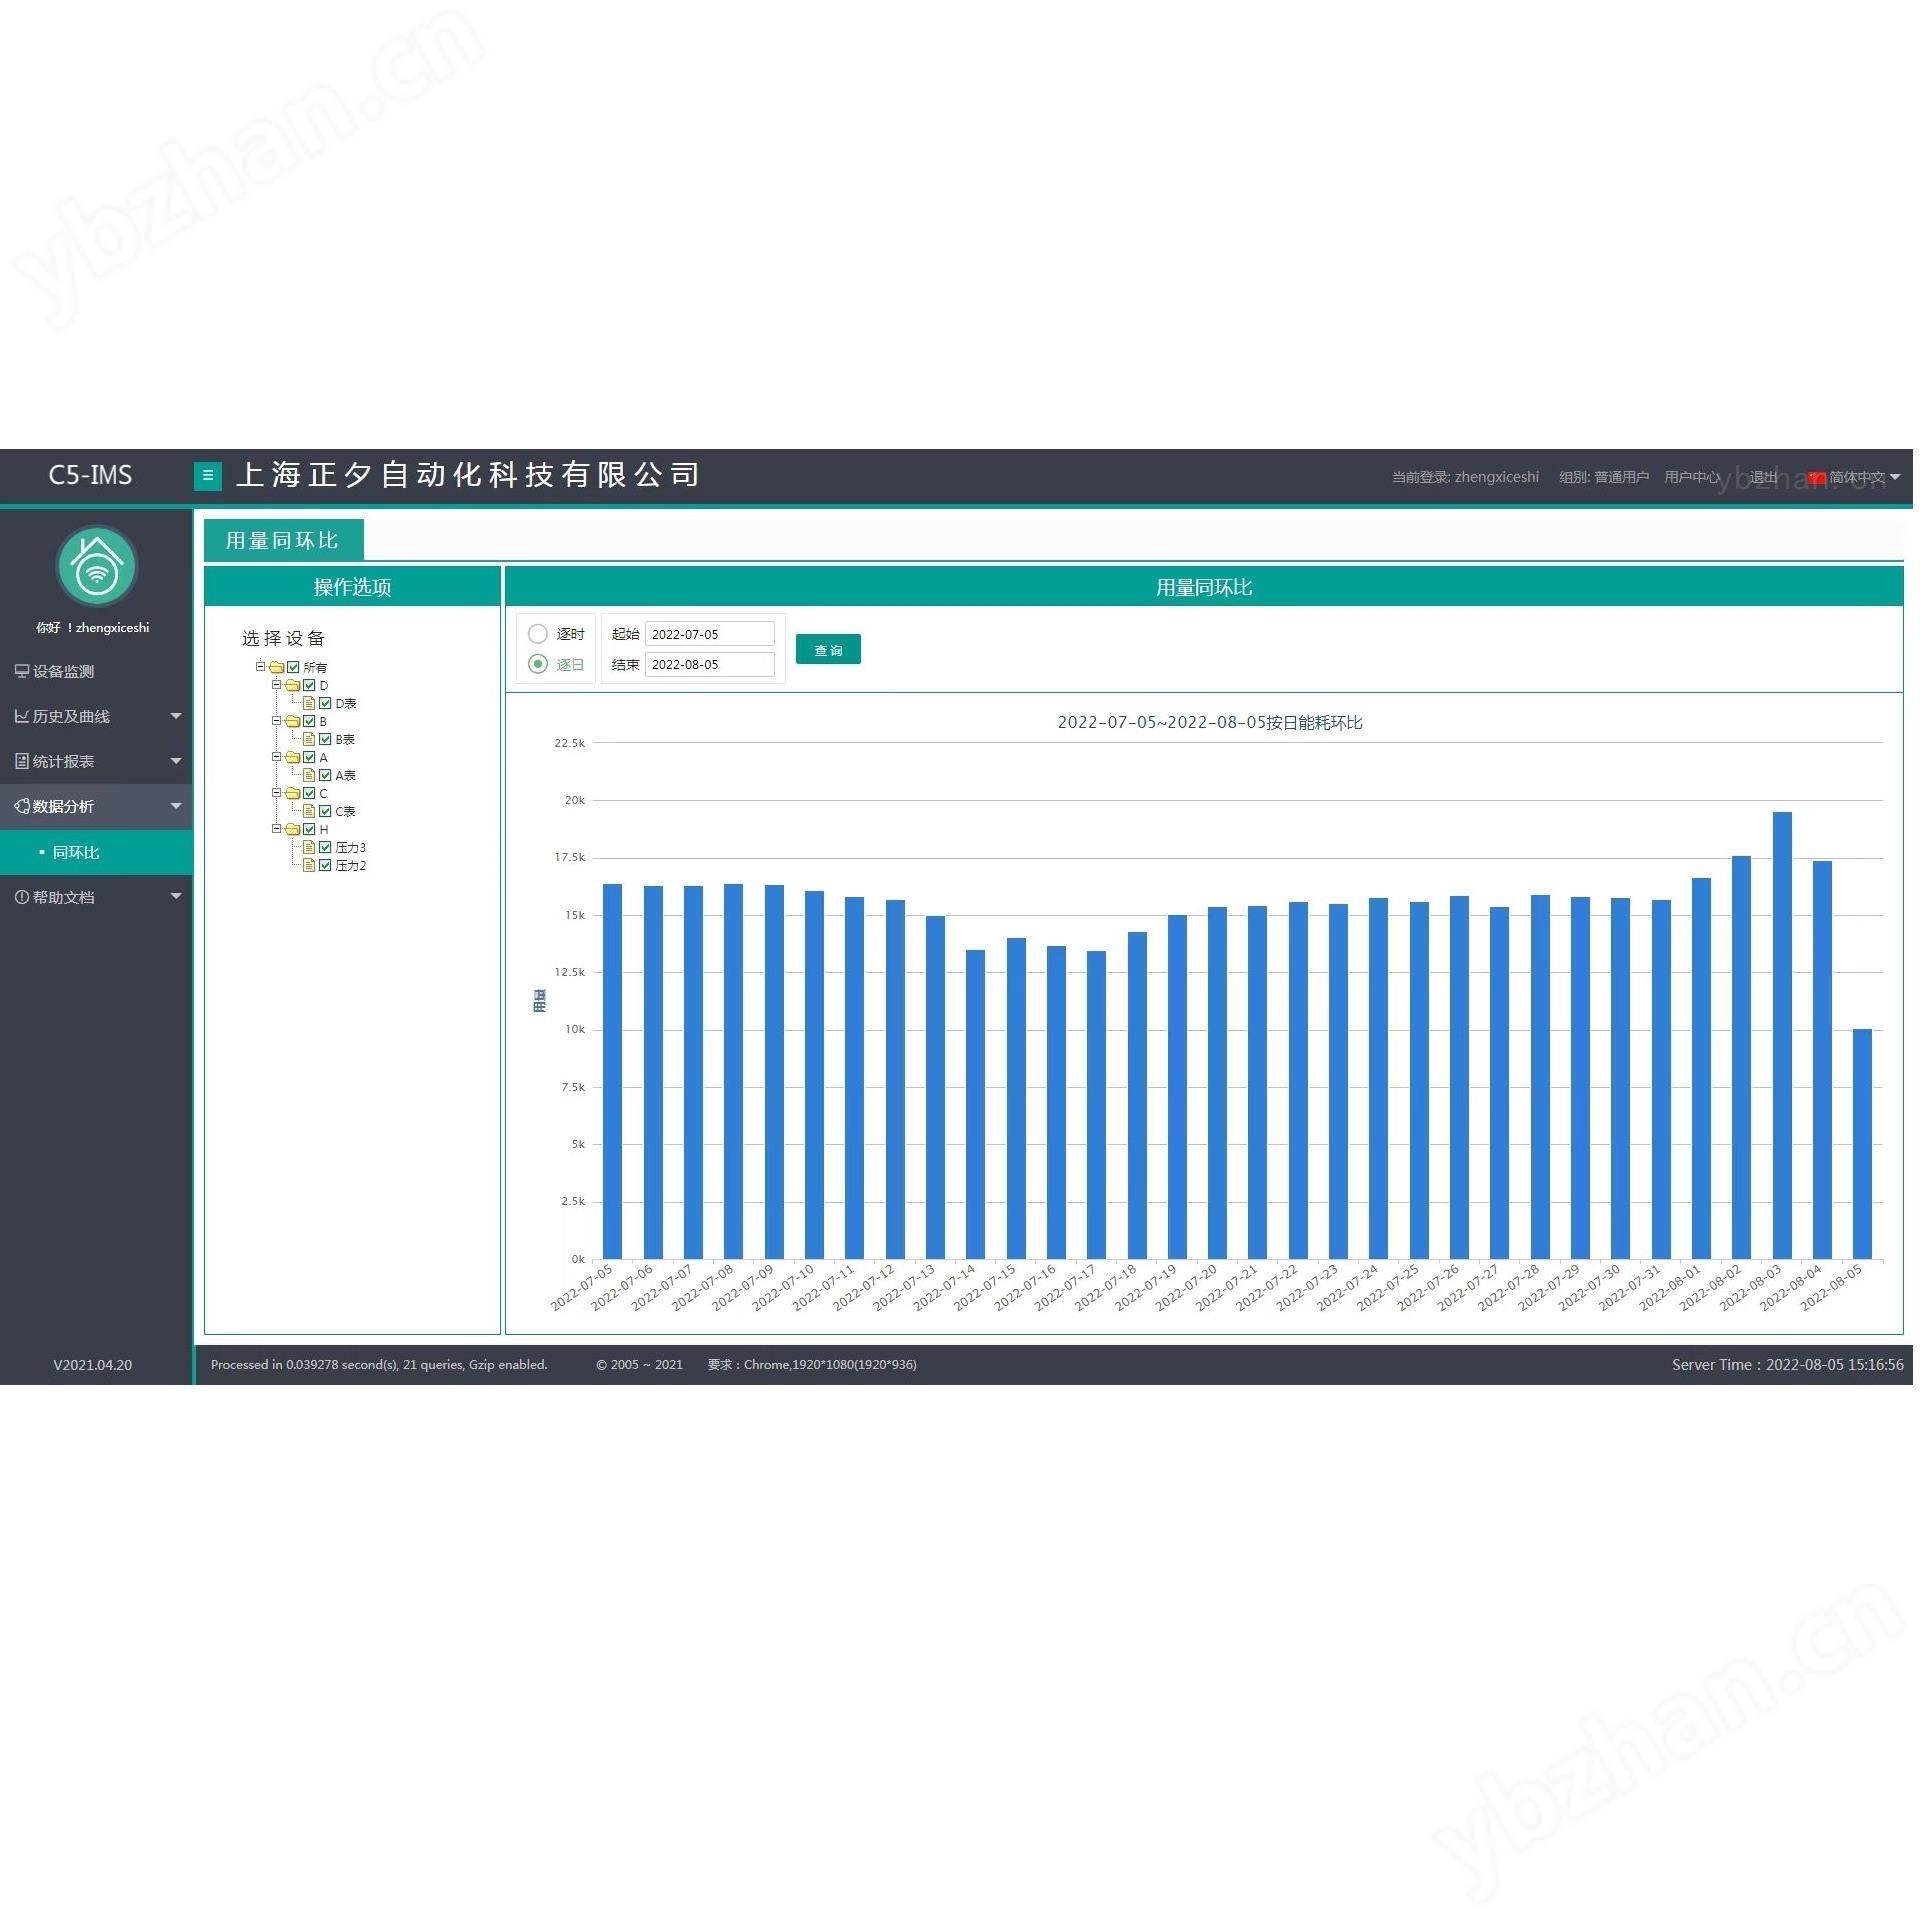This screenshot has height=1920, width=1920.
Task: Click the 历史及曲线 chart icon in sidebar
Action: tap(21, 717)
